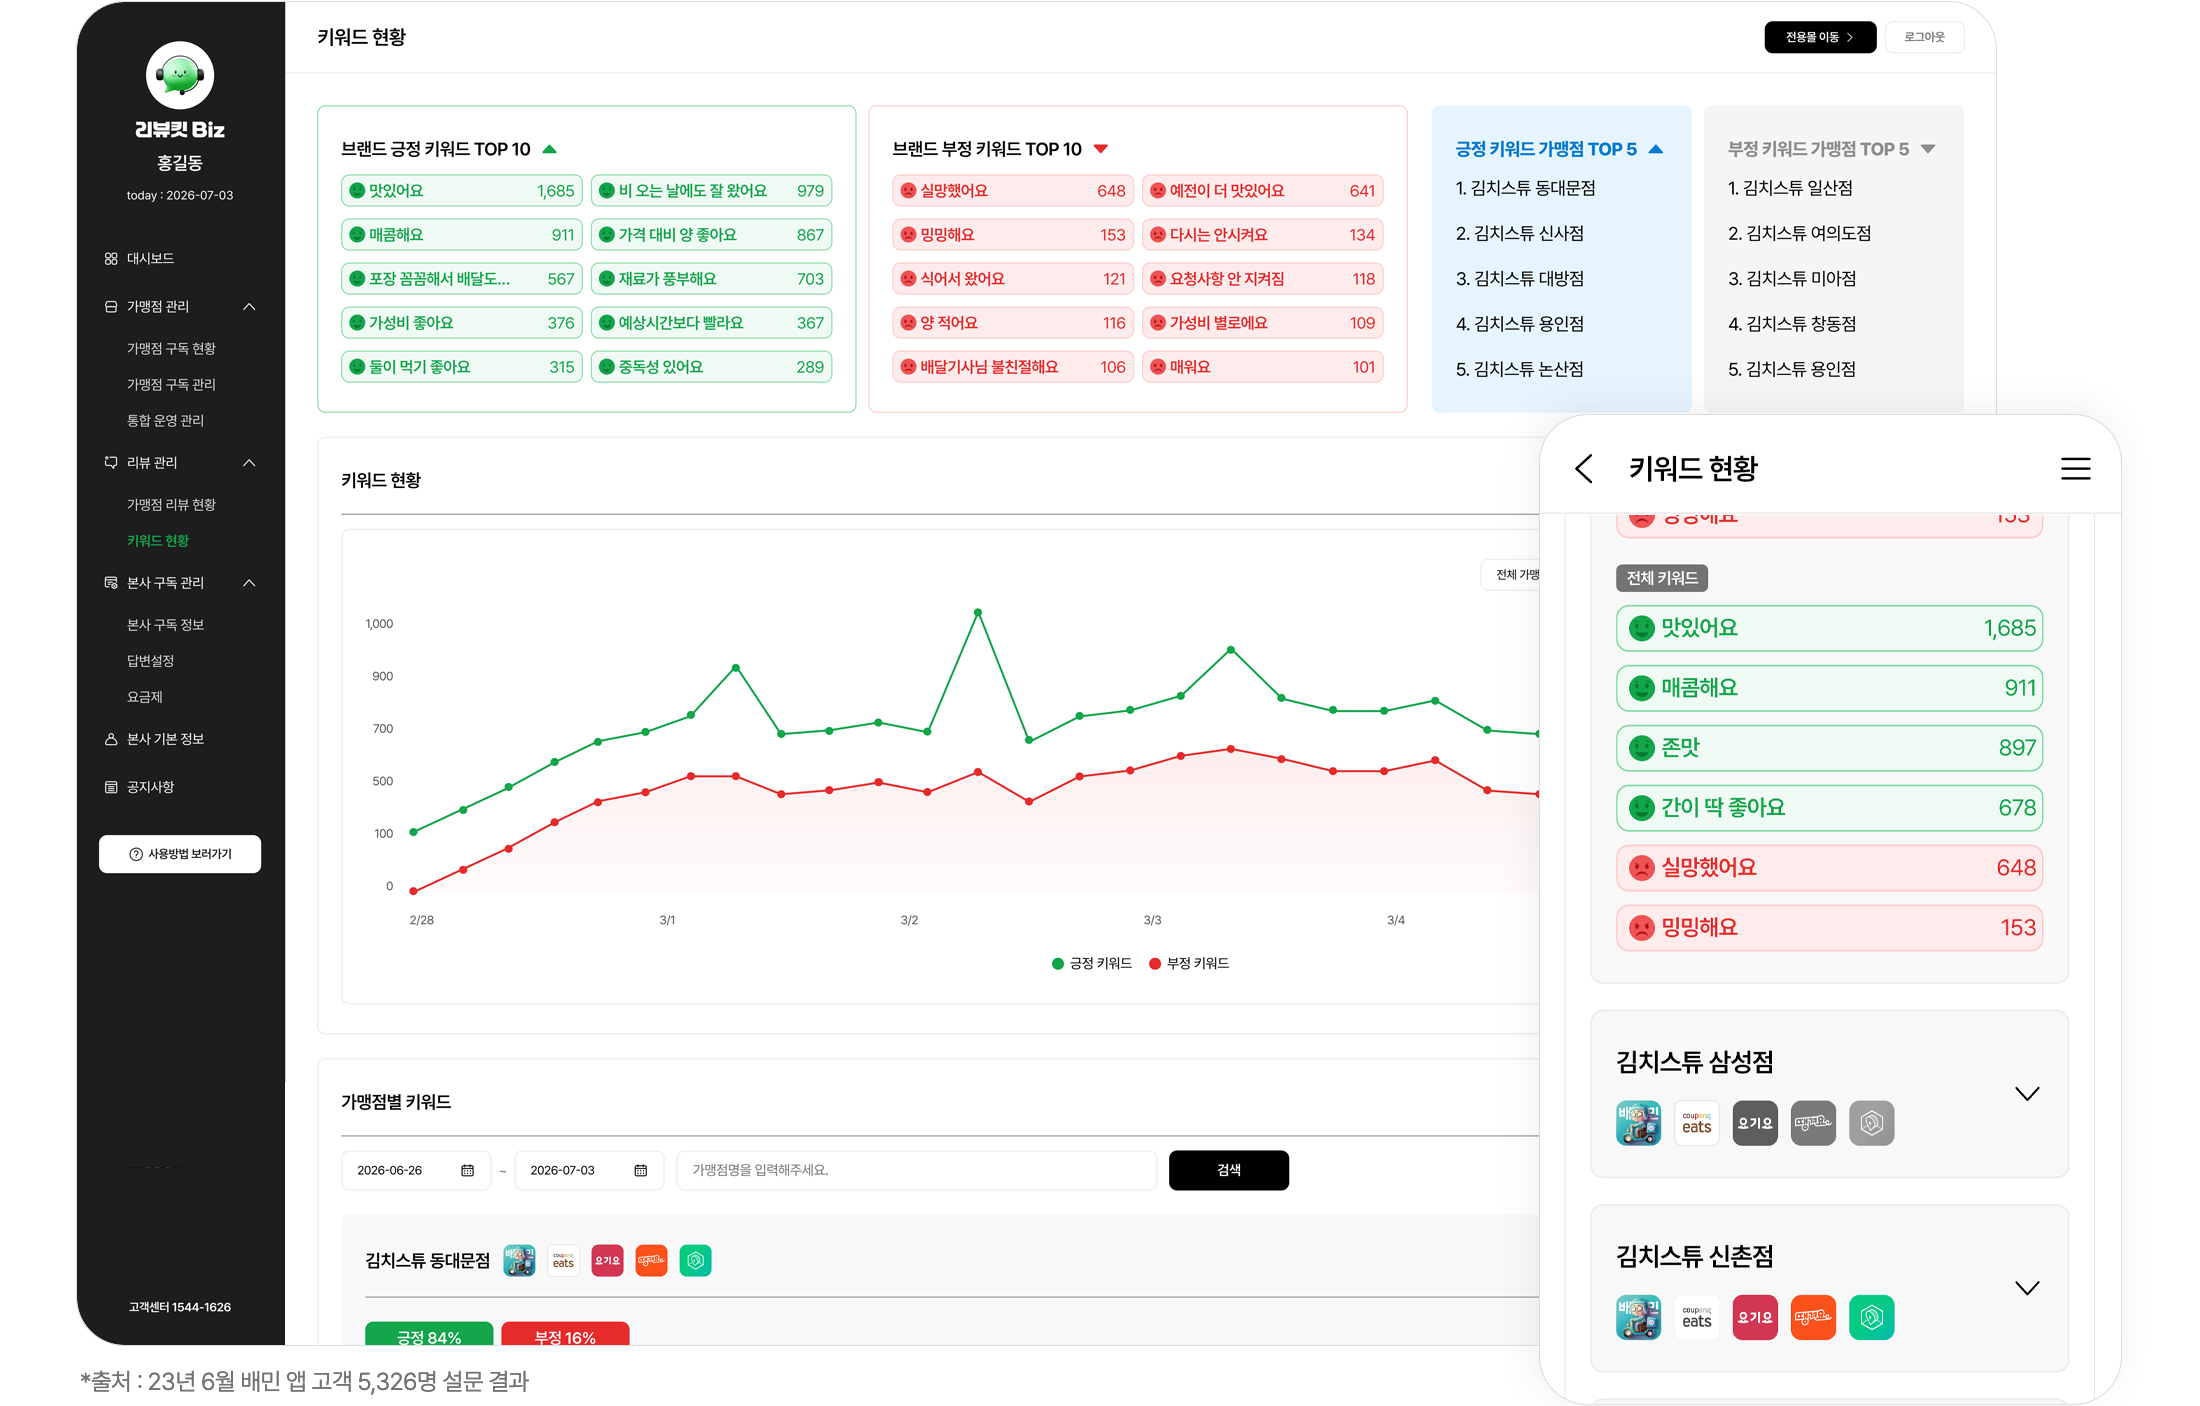Tap the back arrow in mobile header

point(1584,469)
